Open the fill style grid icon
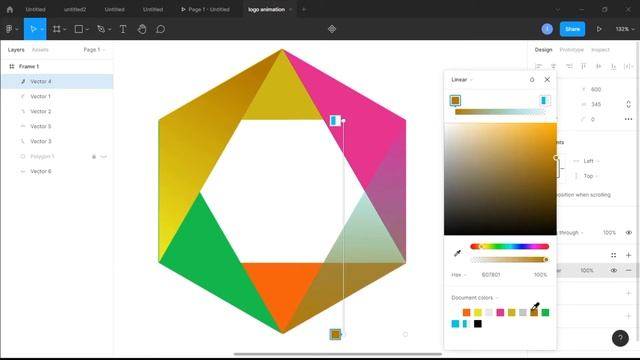Viewport: 640px width, 360px height. tap(613, 255)
